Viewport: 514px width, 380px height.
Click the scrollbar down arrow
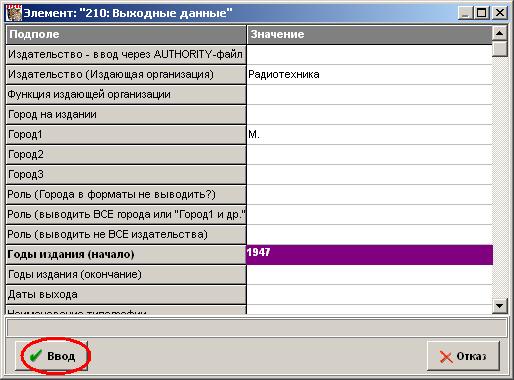(x=500, y=306)
